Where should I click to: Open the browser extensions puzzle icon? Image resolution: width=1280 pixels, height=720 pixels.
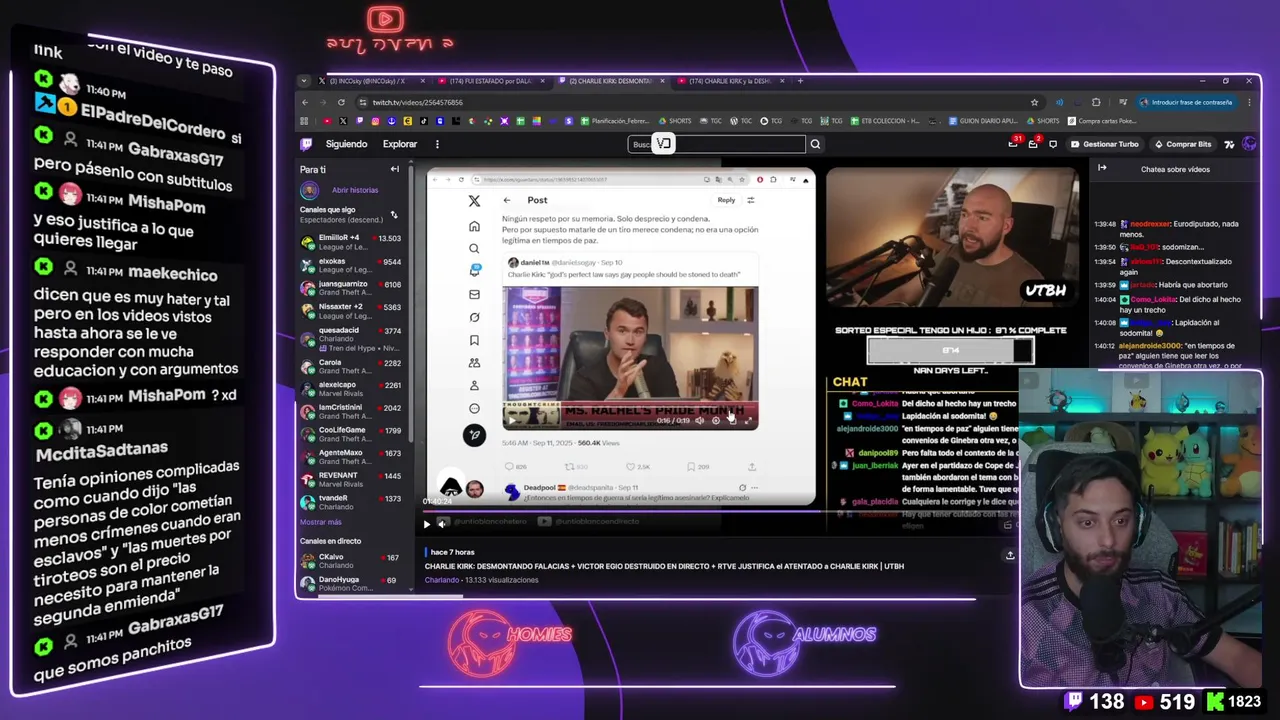pos(1096,102)
